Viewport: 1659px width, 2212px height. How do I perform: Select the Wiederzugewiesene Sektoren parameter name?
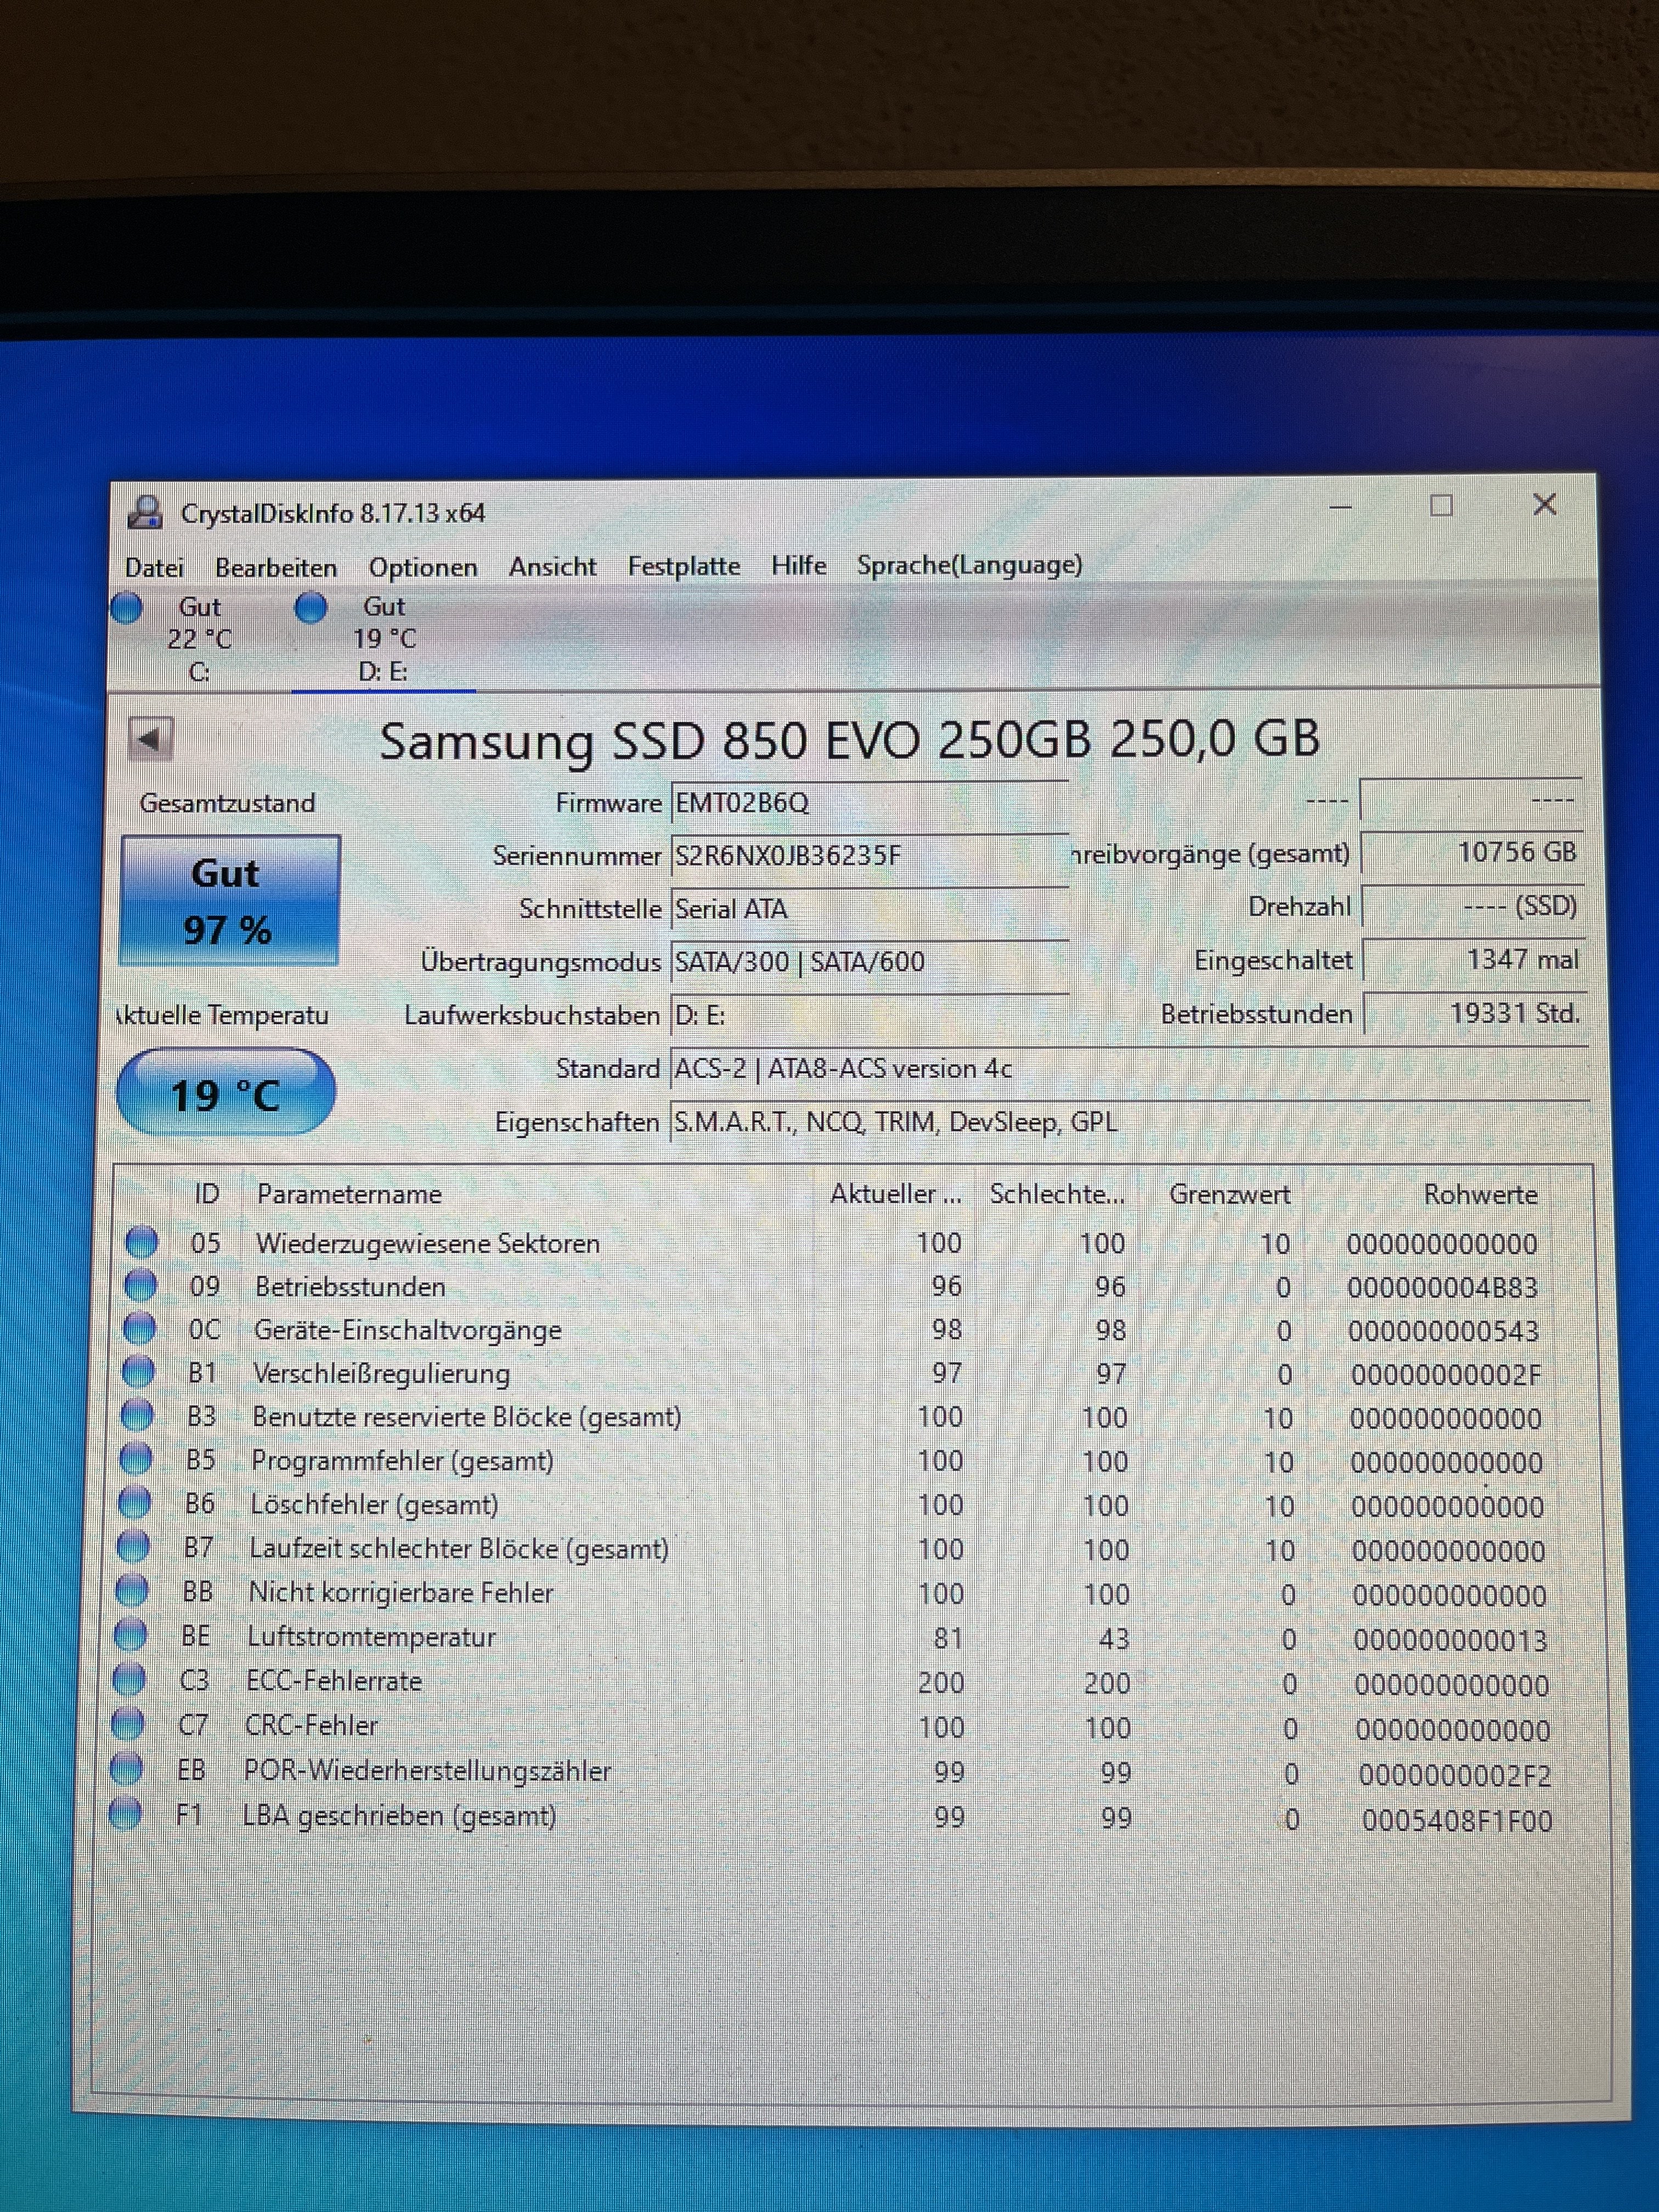click(428, 1243)
